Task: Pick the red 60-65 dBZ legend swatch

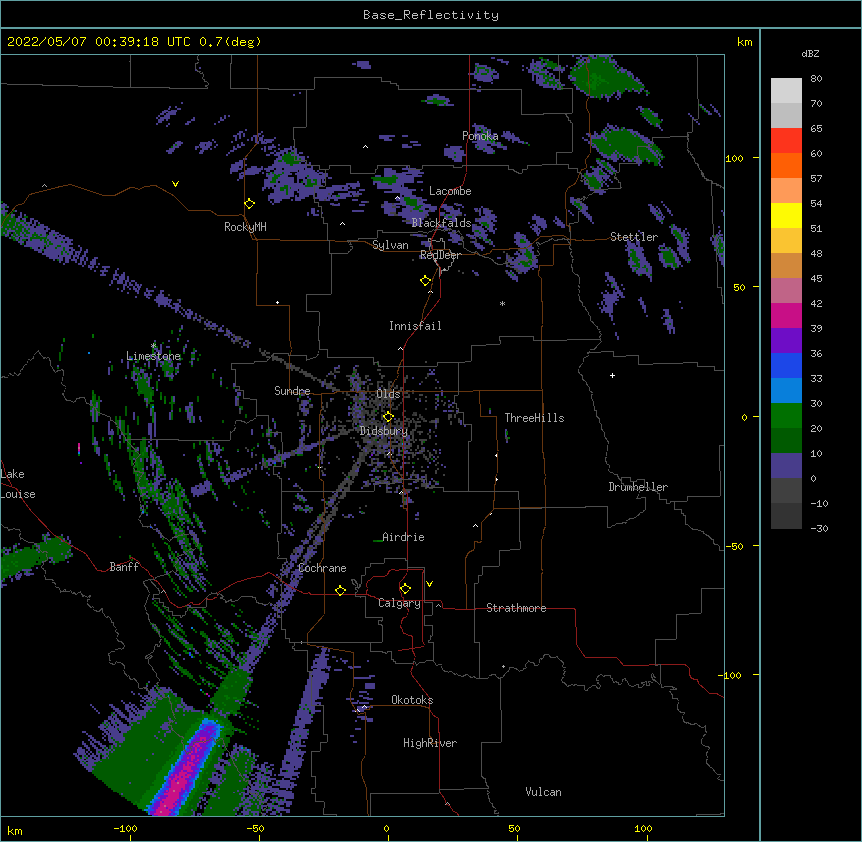Action: [786, 141]
